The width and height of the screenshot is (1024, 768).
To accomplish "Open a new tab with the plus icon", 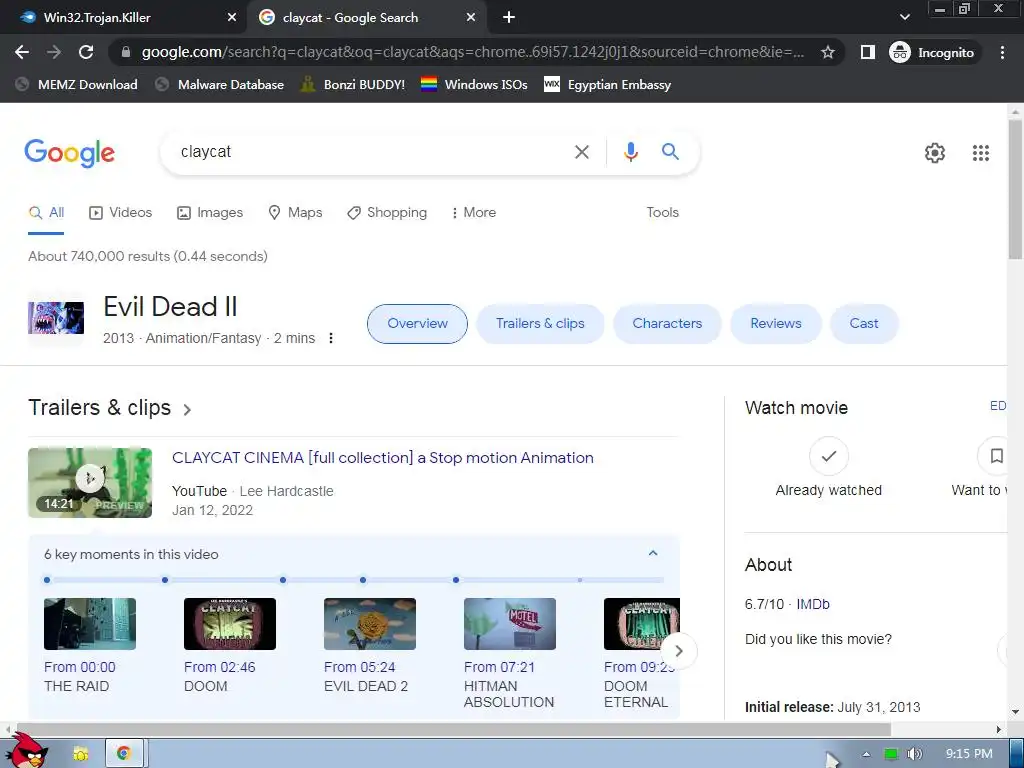I will point(509,18).
